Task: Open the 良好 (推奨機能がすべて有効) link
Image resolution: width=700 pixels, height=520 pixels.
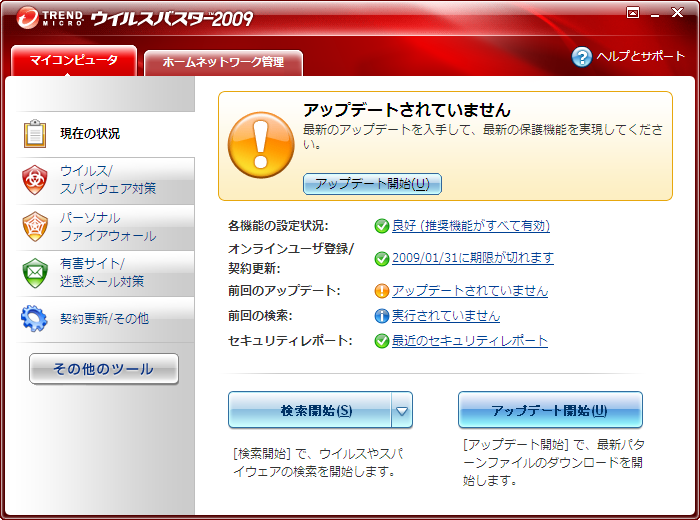Action: 471,226
